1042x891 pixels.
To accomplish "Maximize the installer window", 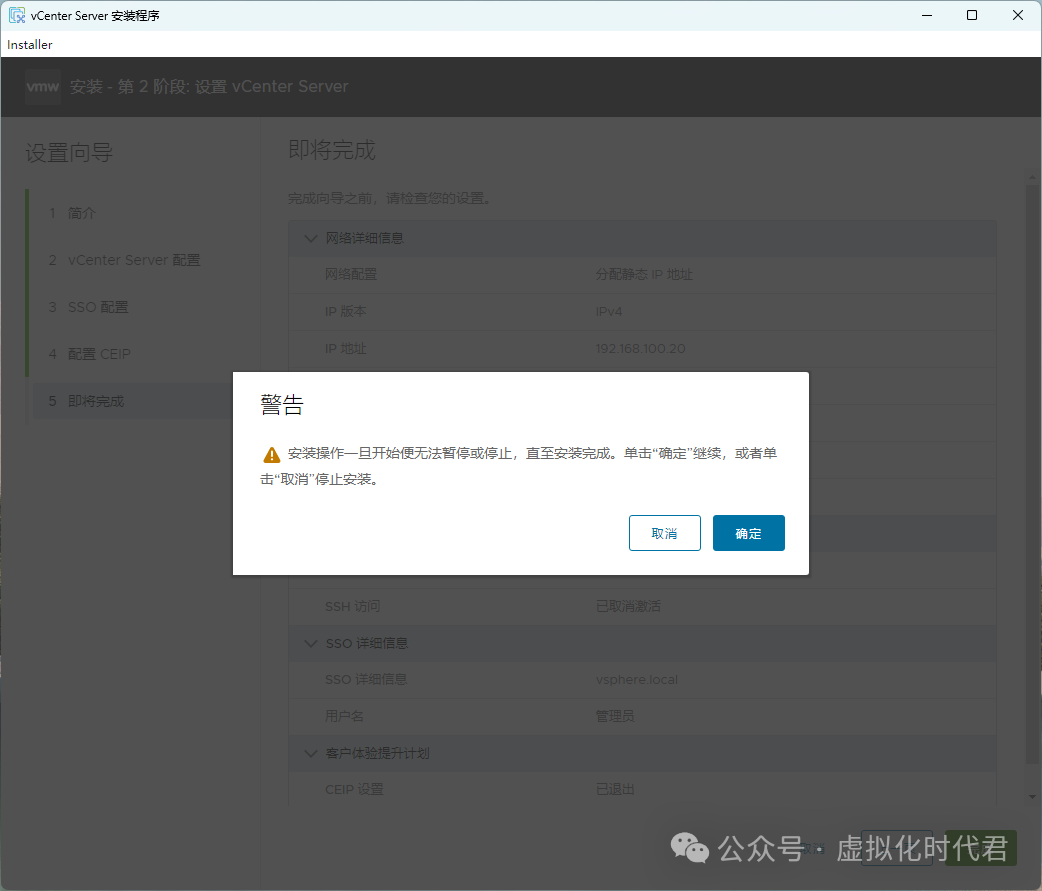I will coord(972,15).
